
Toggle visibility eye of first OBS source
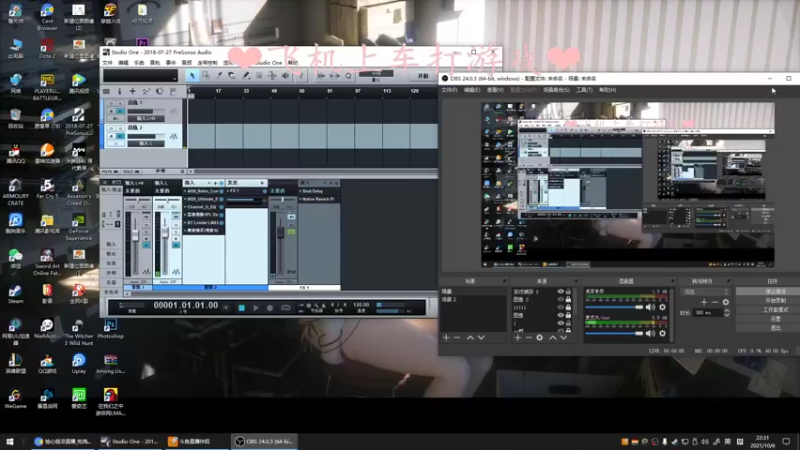(x=560, y=292)
